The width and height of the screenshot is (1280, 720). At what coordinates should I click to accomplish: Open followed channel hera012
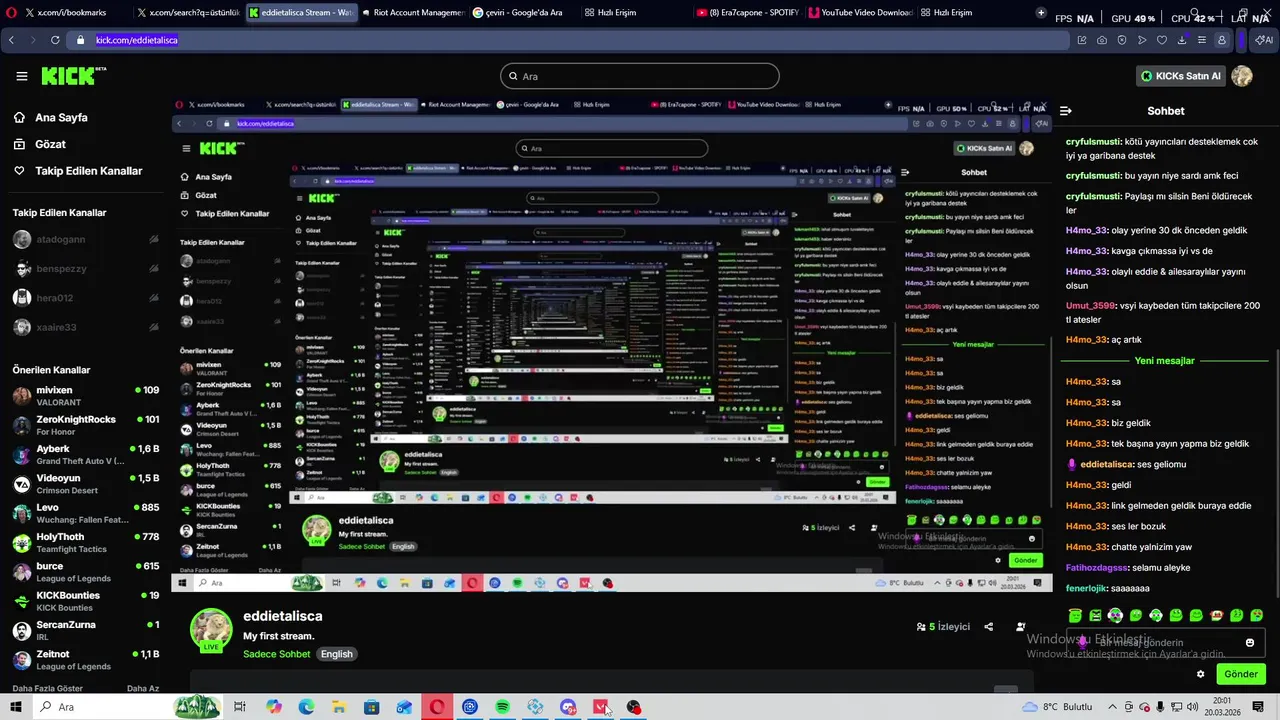point(85,298)
